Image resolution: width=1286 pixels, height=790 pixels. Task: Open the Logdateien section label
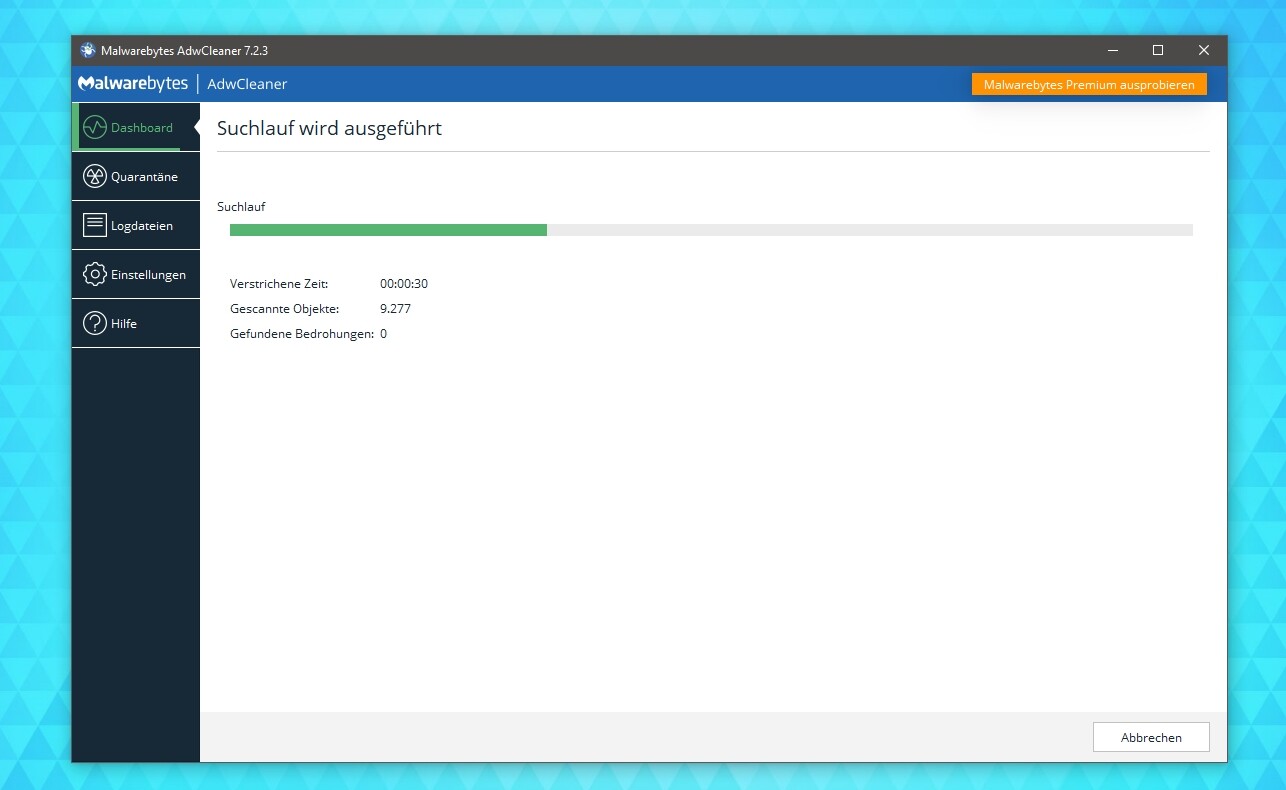point(142,226)
